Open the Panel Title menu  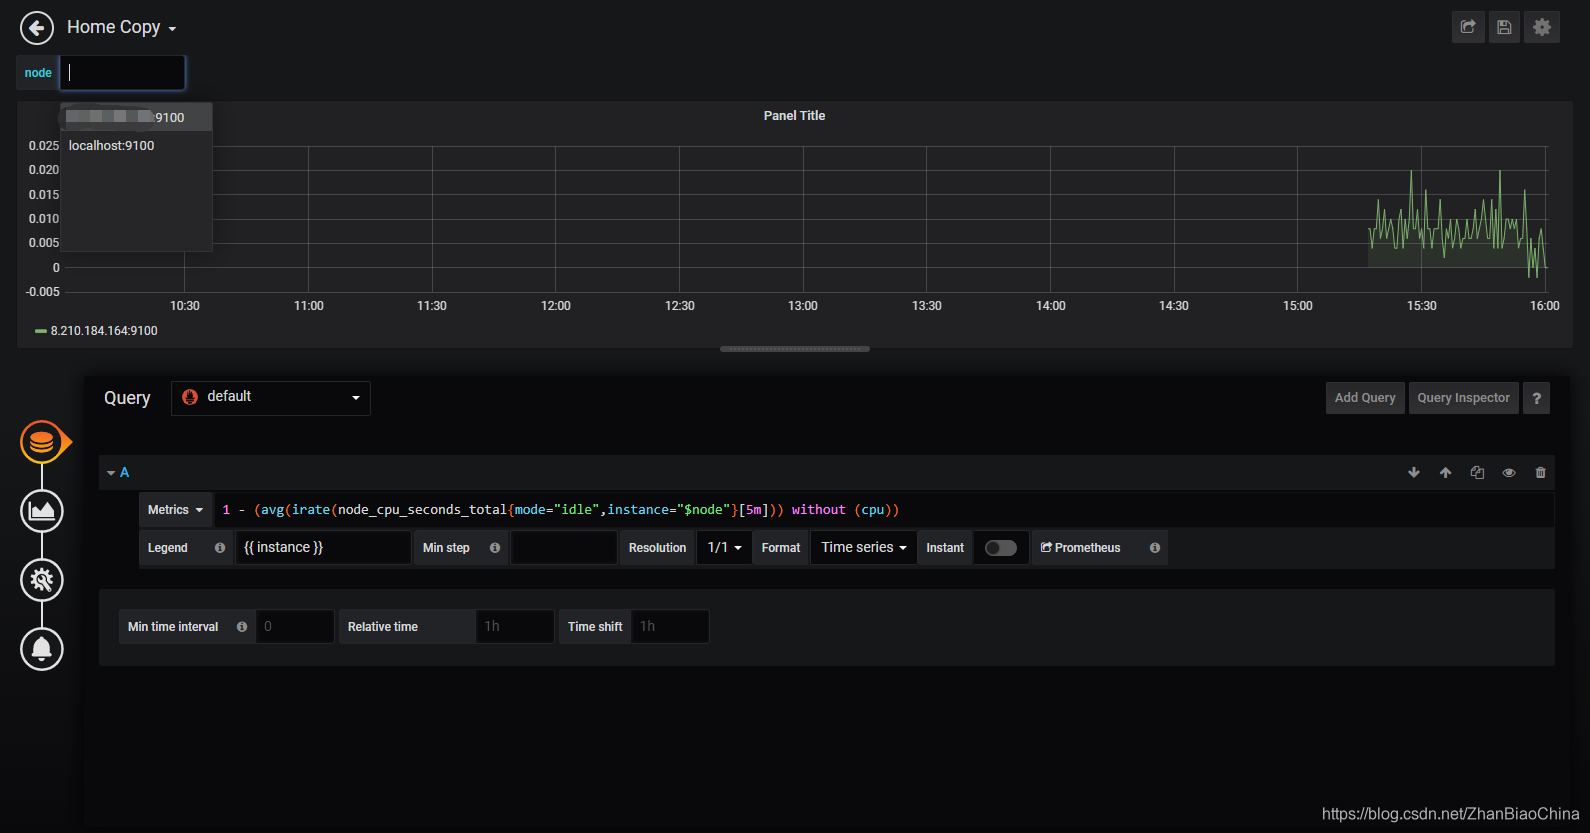click(x=794, y=116)
